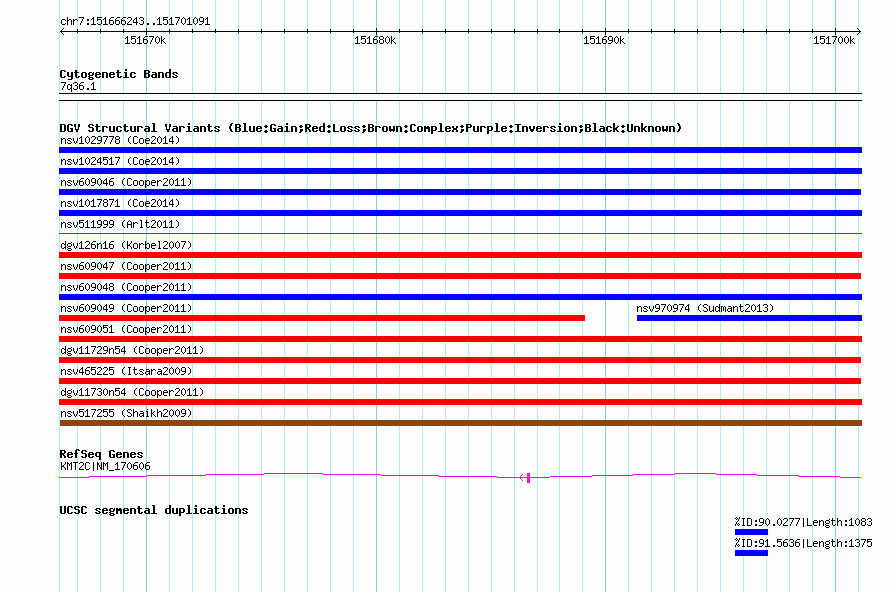Click the nsv1029778 (Coe2014) variant label
Image resolution: width=890 pixels, height=592 pixels.
pos(120,140)
